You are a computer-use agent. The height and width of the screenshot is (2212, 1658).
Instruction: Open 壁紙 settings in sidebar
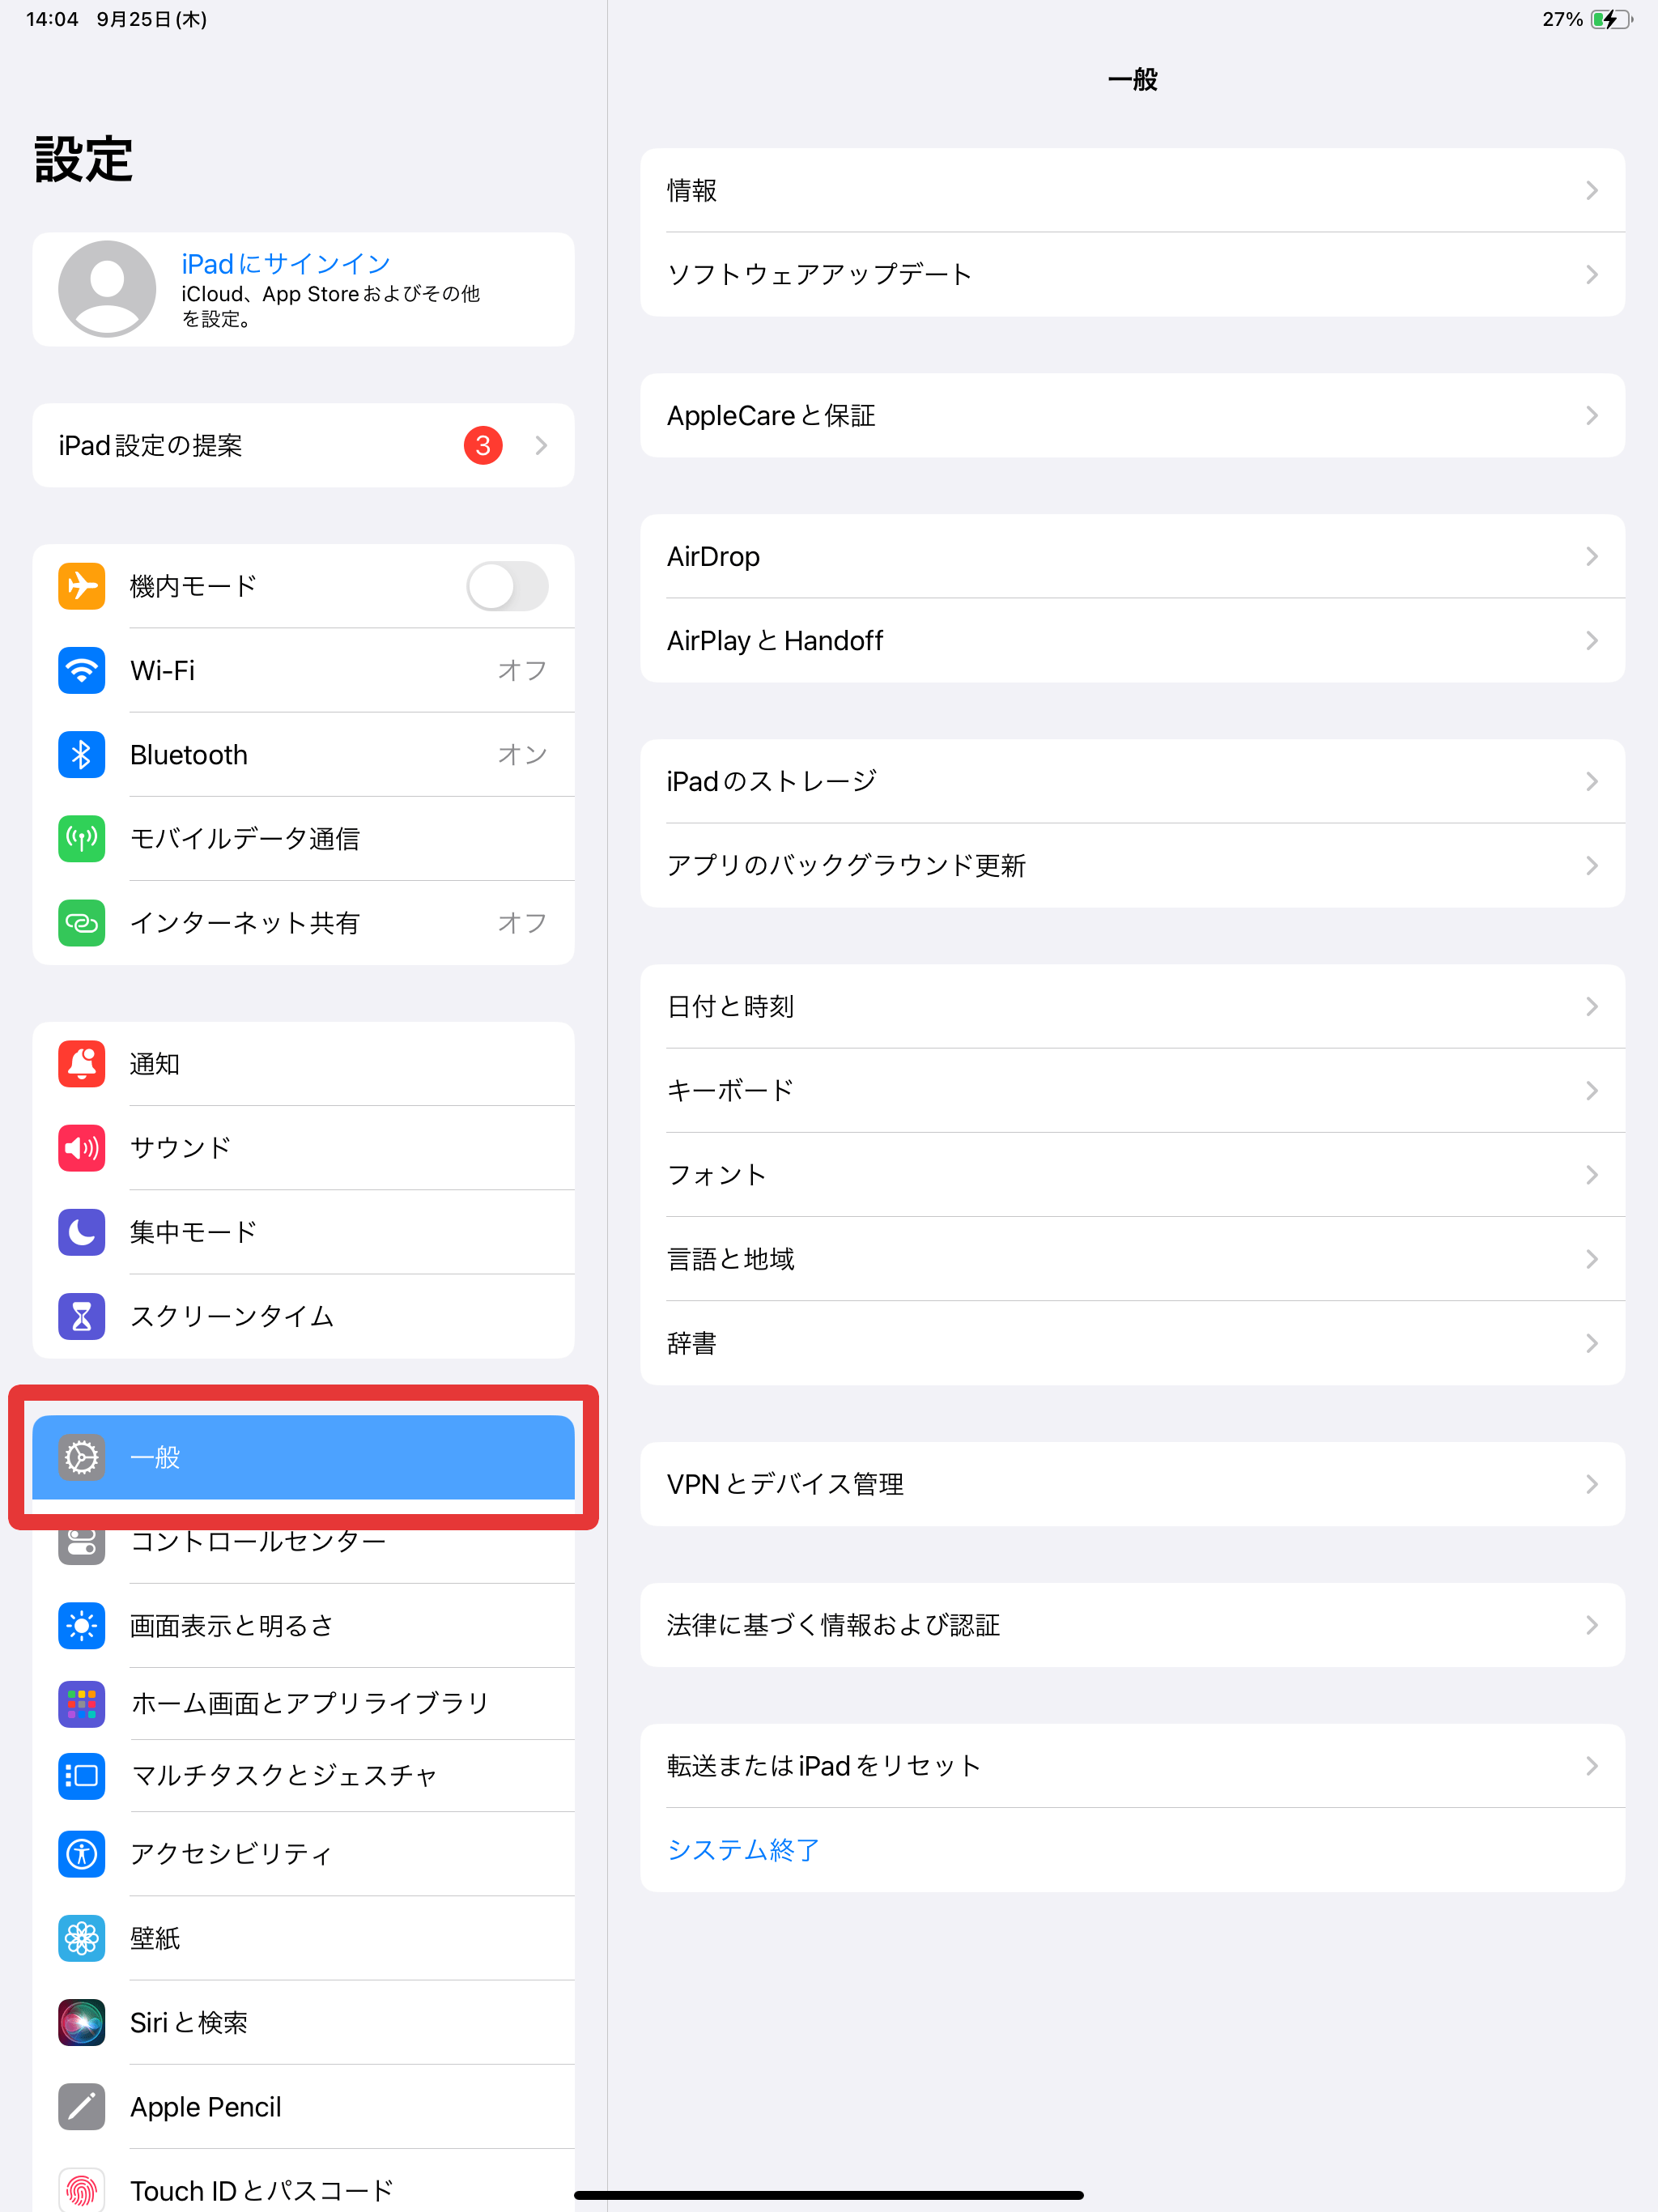pyautogui.click(x=303, y=1938)
